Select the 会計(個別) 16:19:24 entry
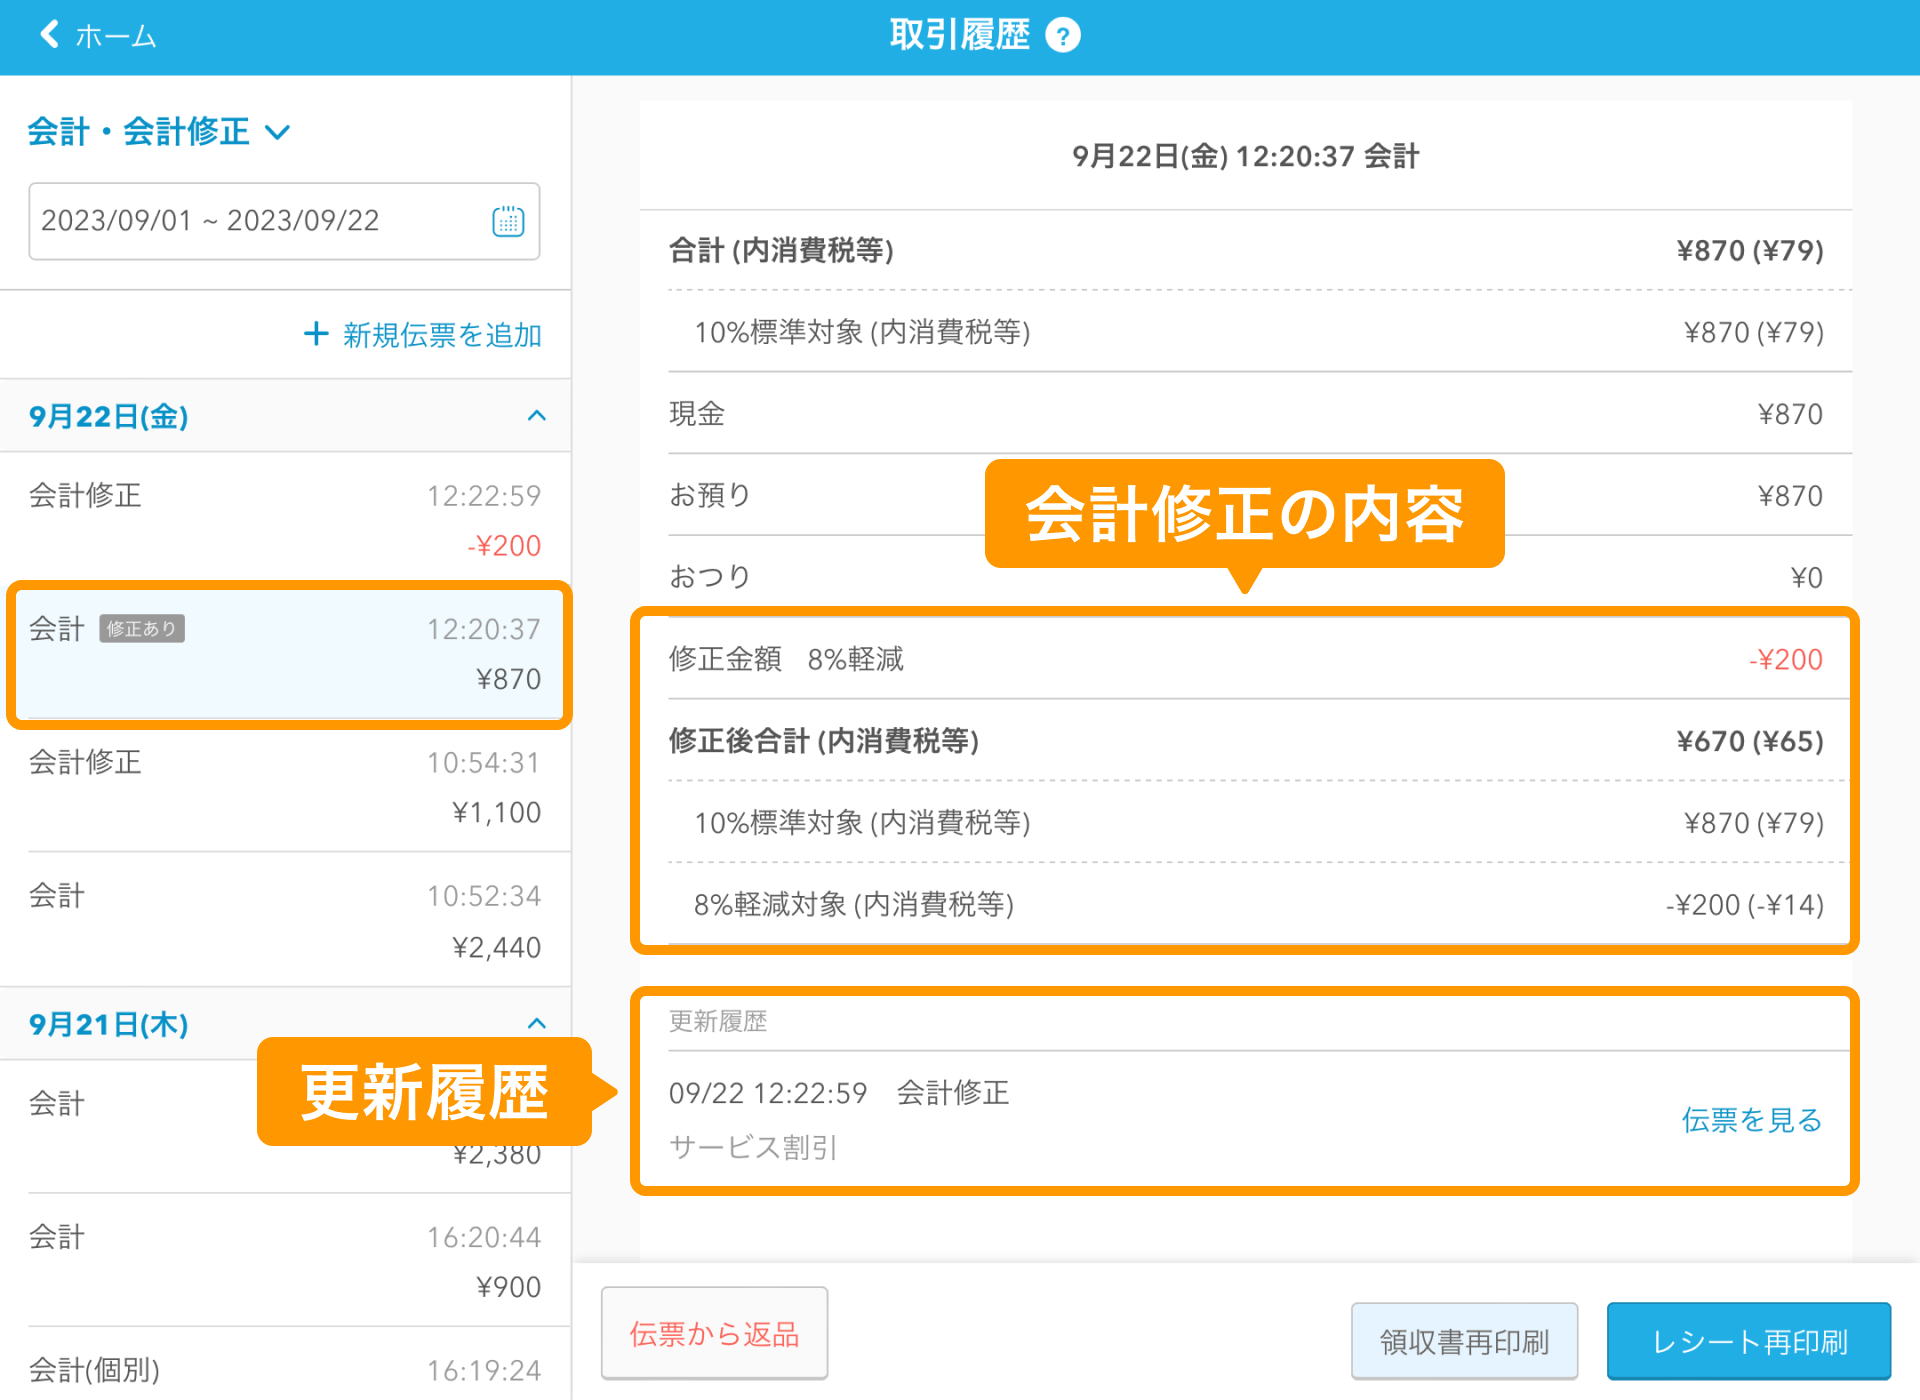 tap(285, 1369)
